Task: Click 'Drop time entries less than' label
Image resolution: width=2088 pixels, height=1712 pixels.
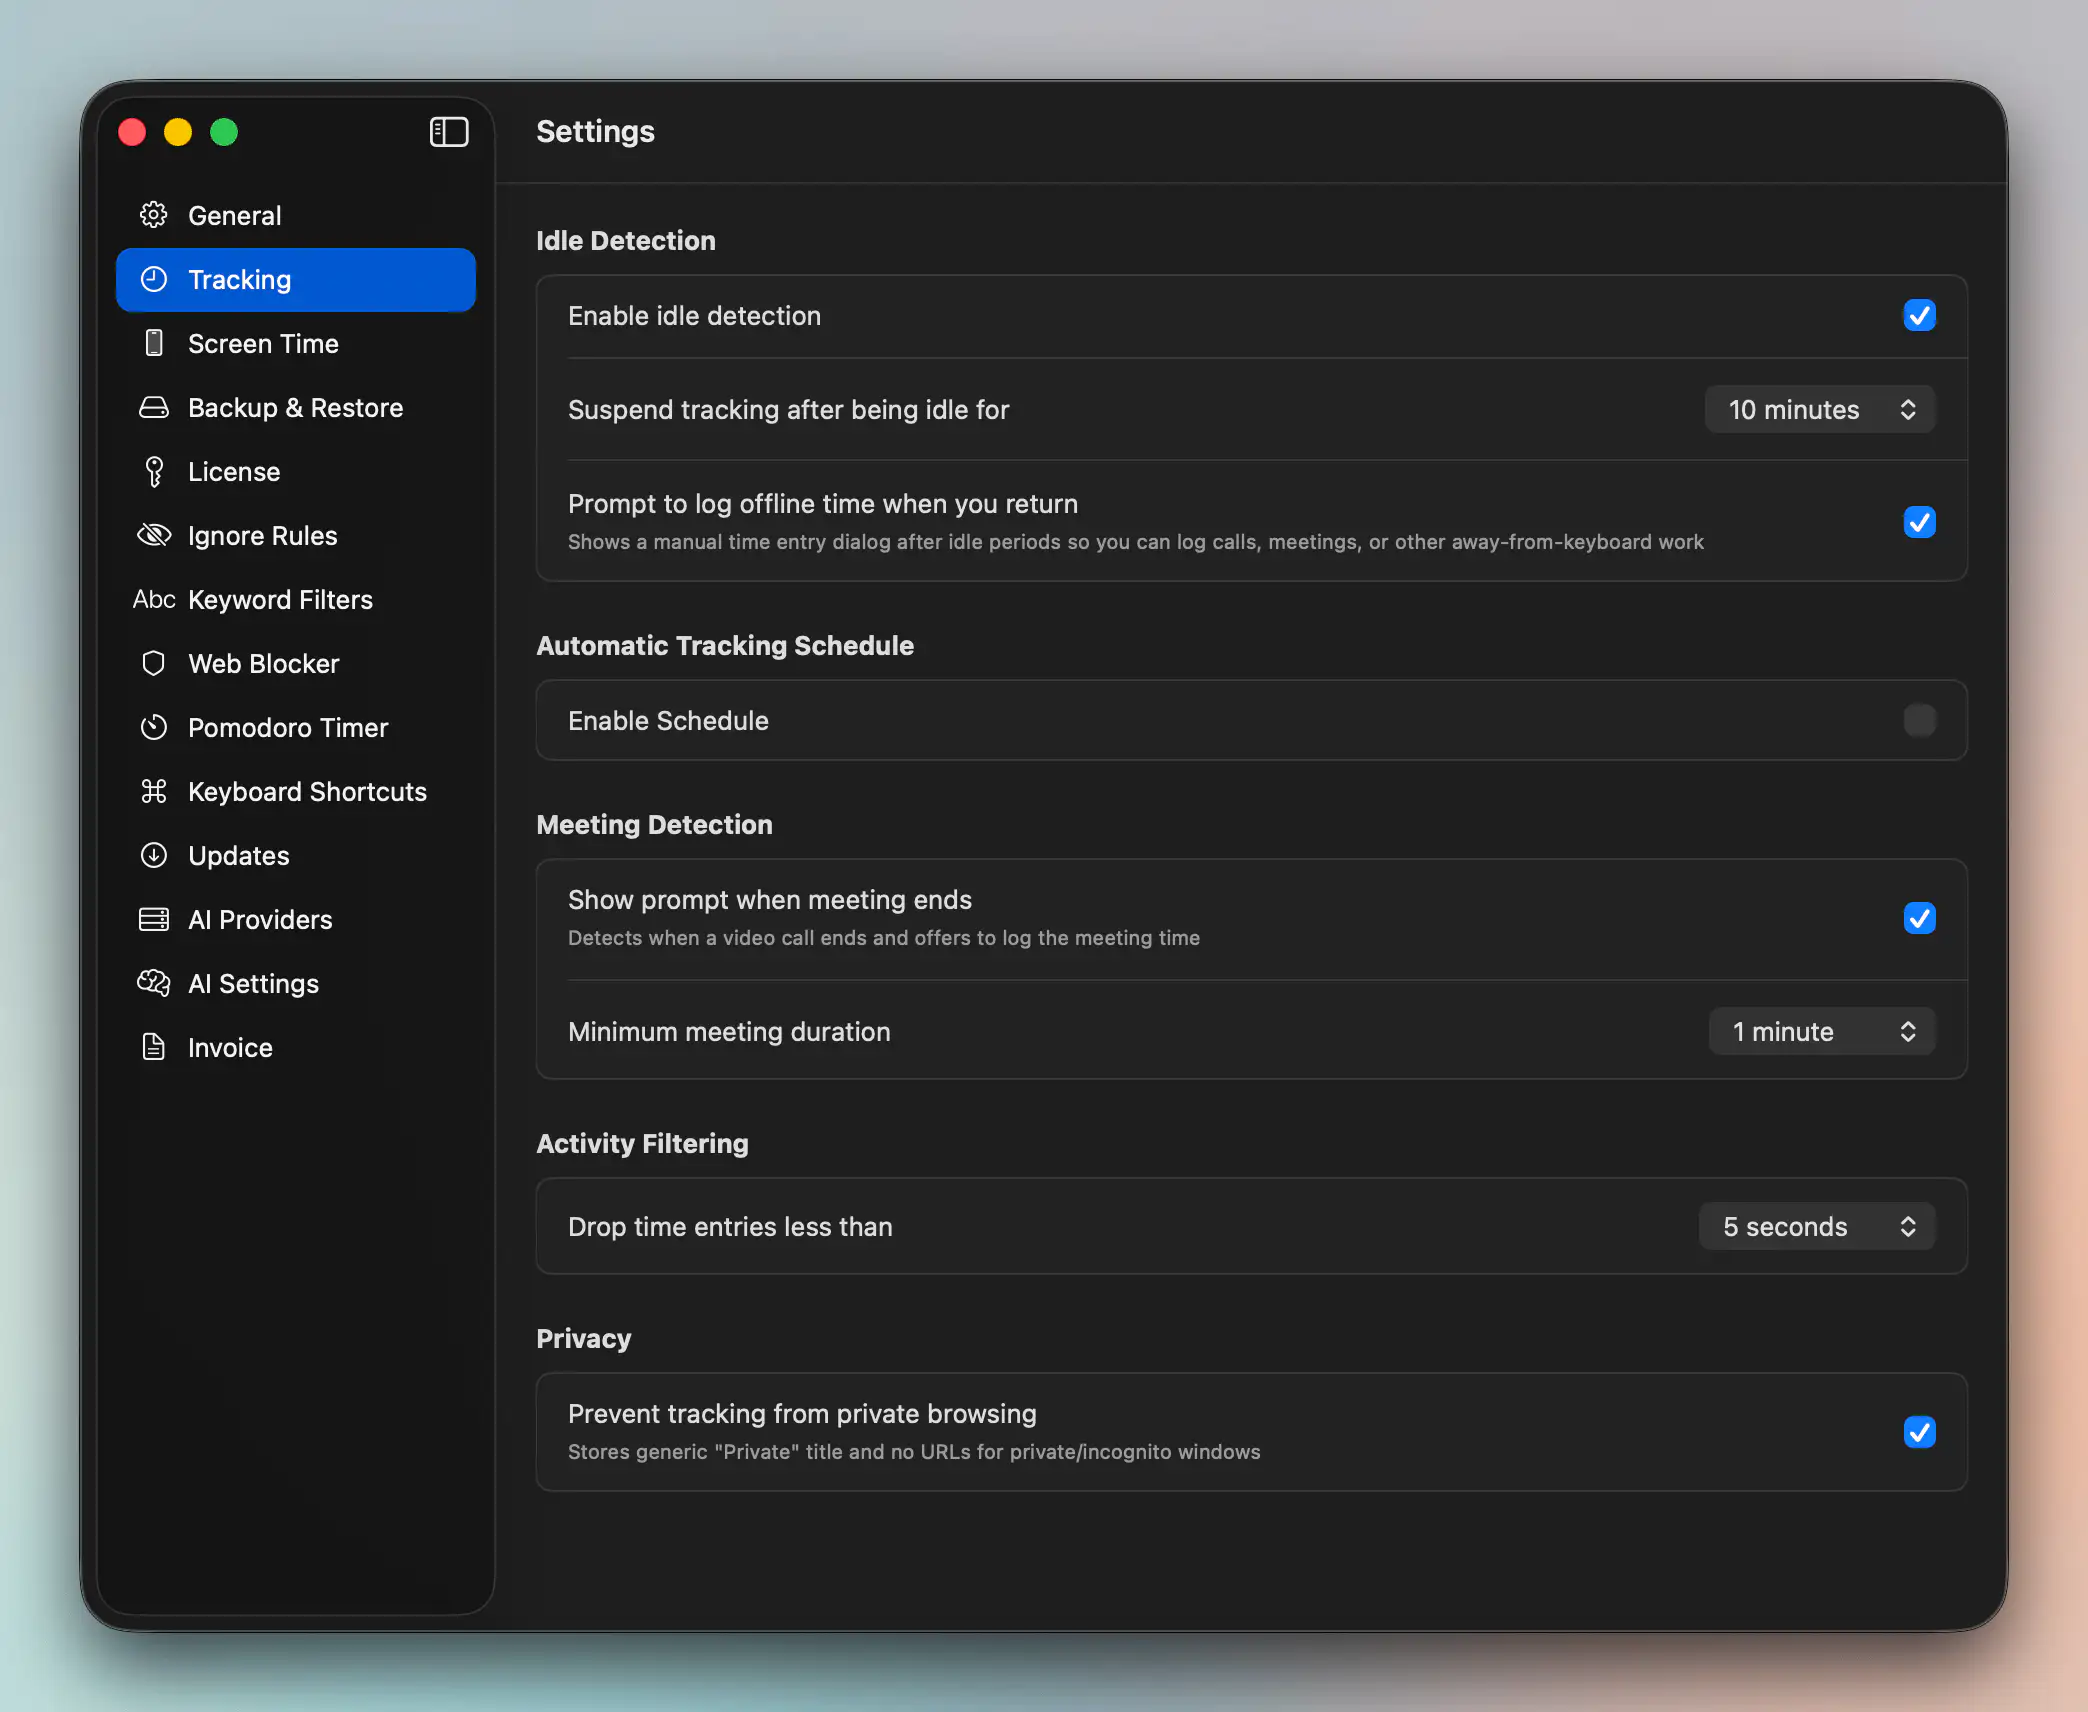Action: pos(730,1226)
